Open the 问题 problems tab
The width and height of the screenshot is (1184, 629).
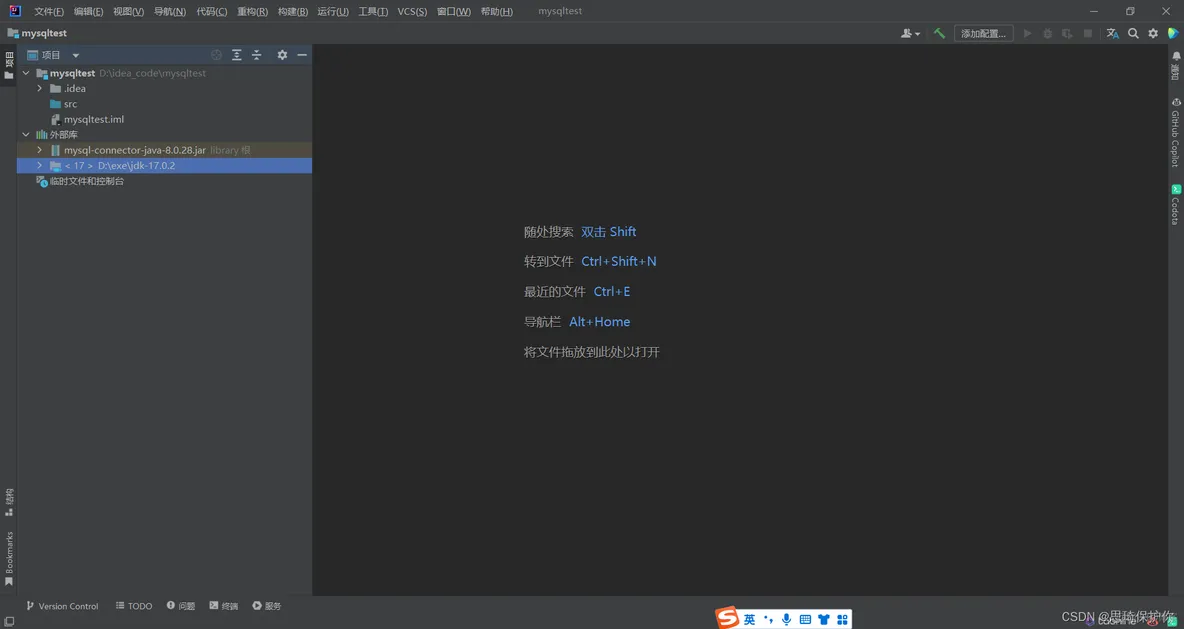pyautogui.click(x=181, y=606)
